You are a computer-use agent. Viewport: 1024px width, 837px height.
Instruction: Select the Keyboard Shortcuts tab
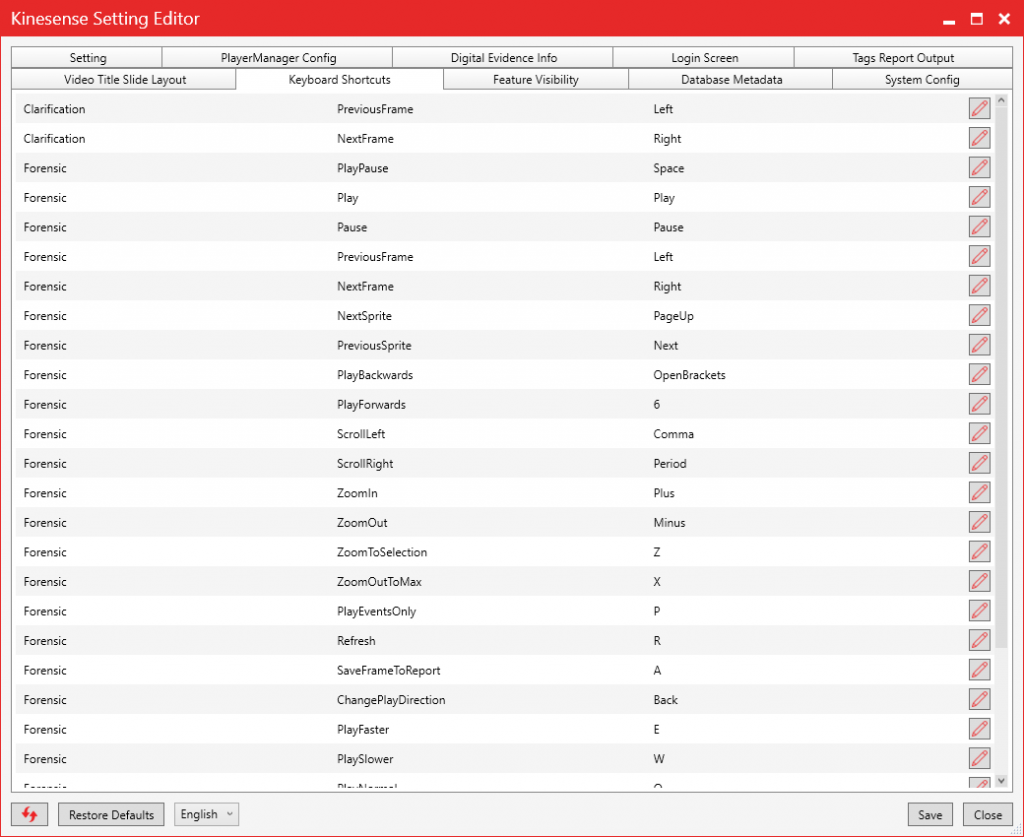[x=340, y=80]
